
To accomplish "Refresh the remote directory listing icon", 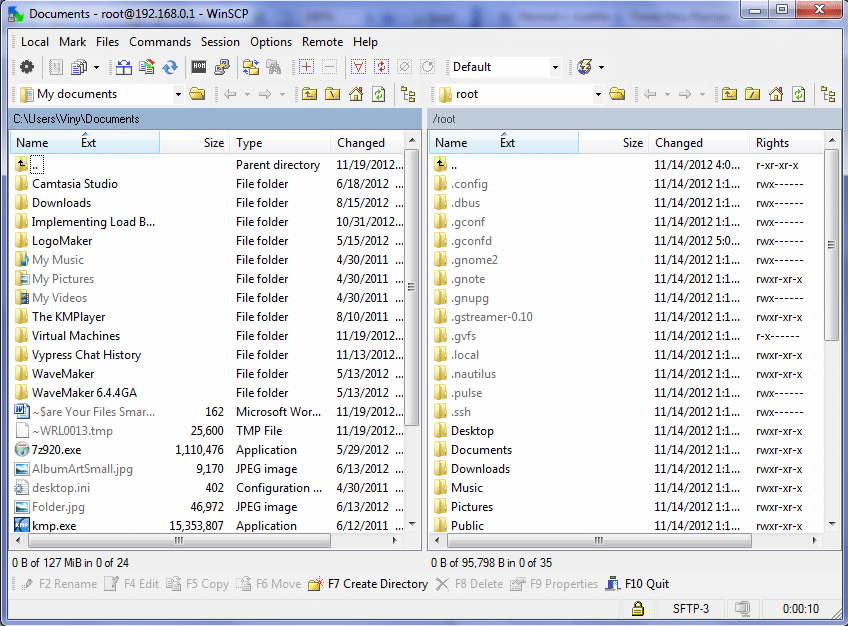I will [796, 92].
